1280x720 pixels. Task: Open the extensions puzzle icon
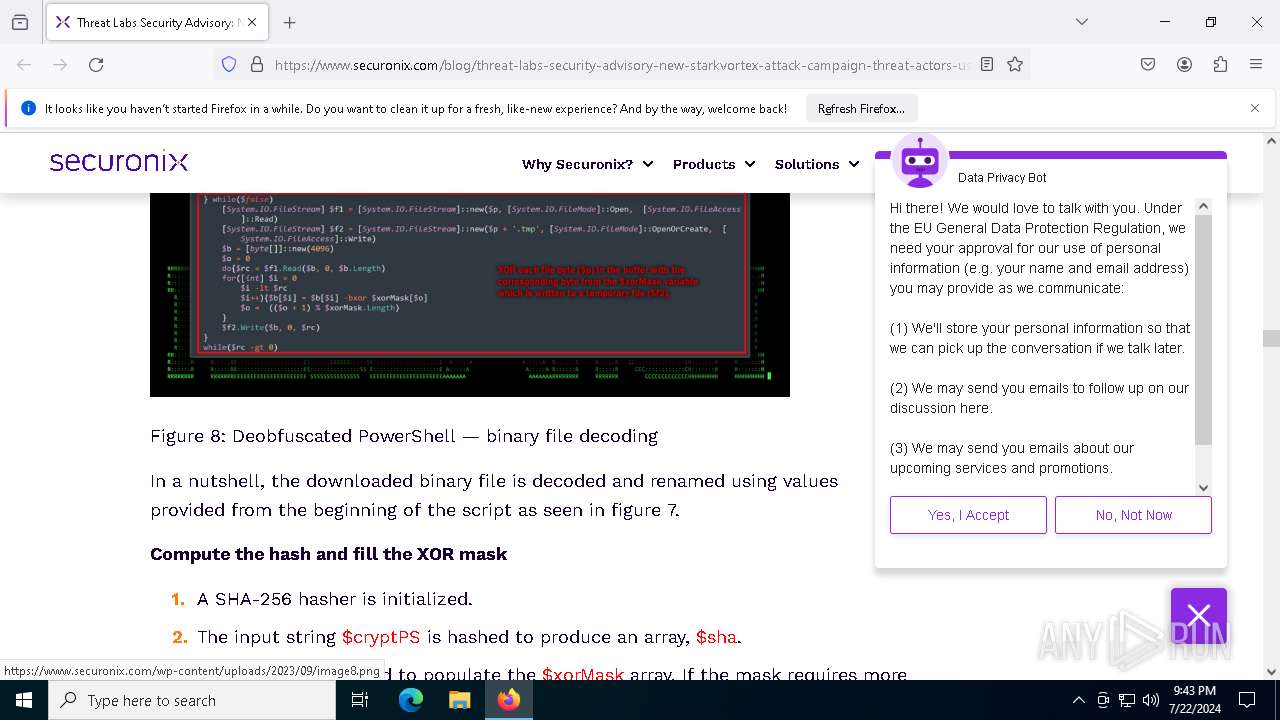coord(1220,64)
